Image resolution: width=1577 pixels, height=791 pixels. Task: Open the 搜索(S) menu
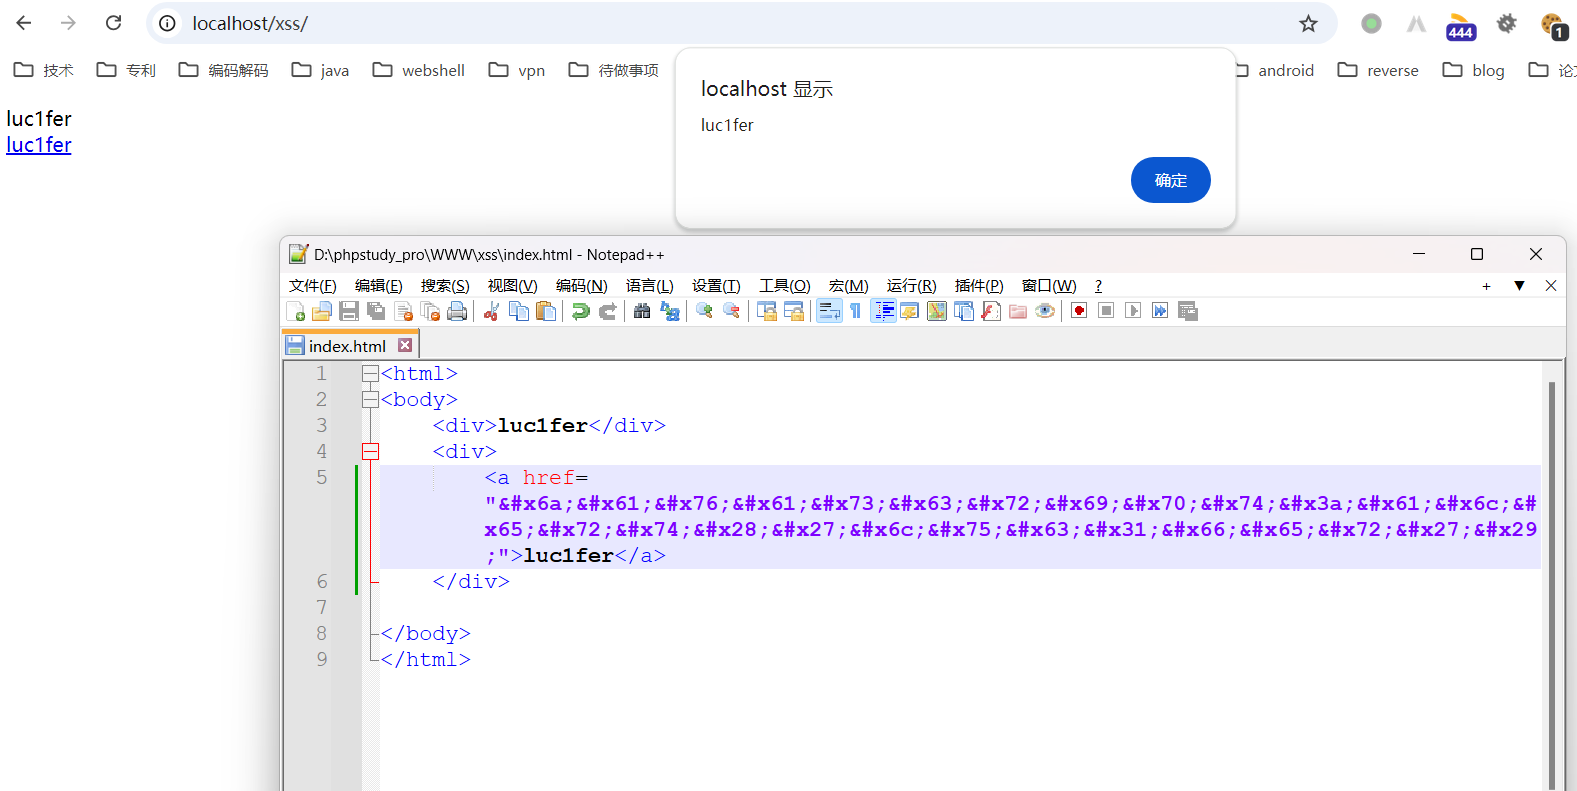[445, 286]
